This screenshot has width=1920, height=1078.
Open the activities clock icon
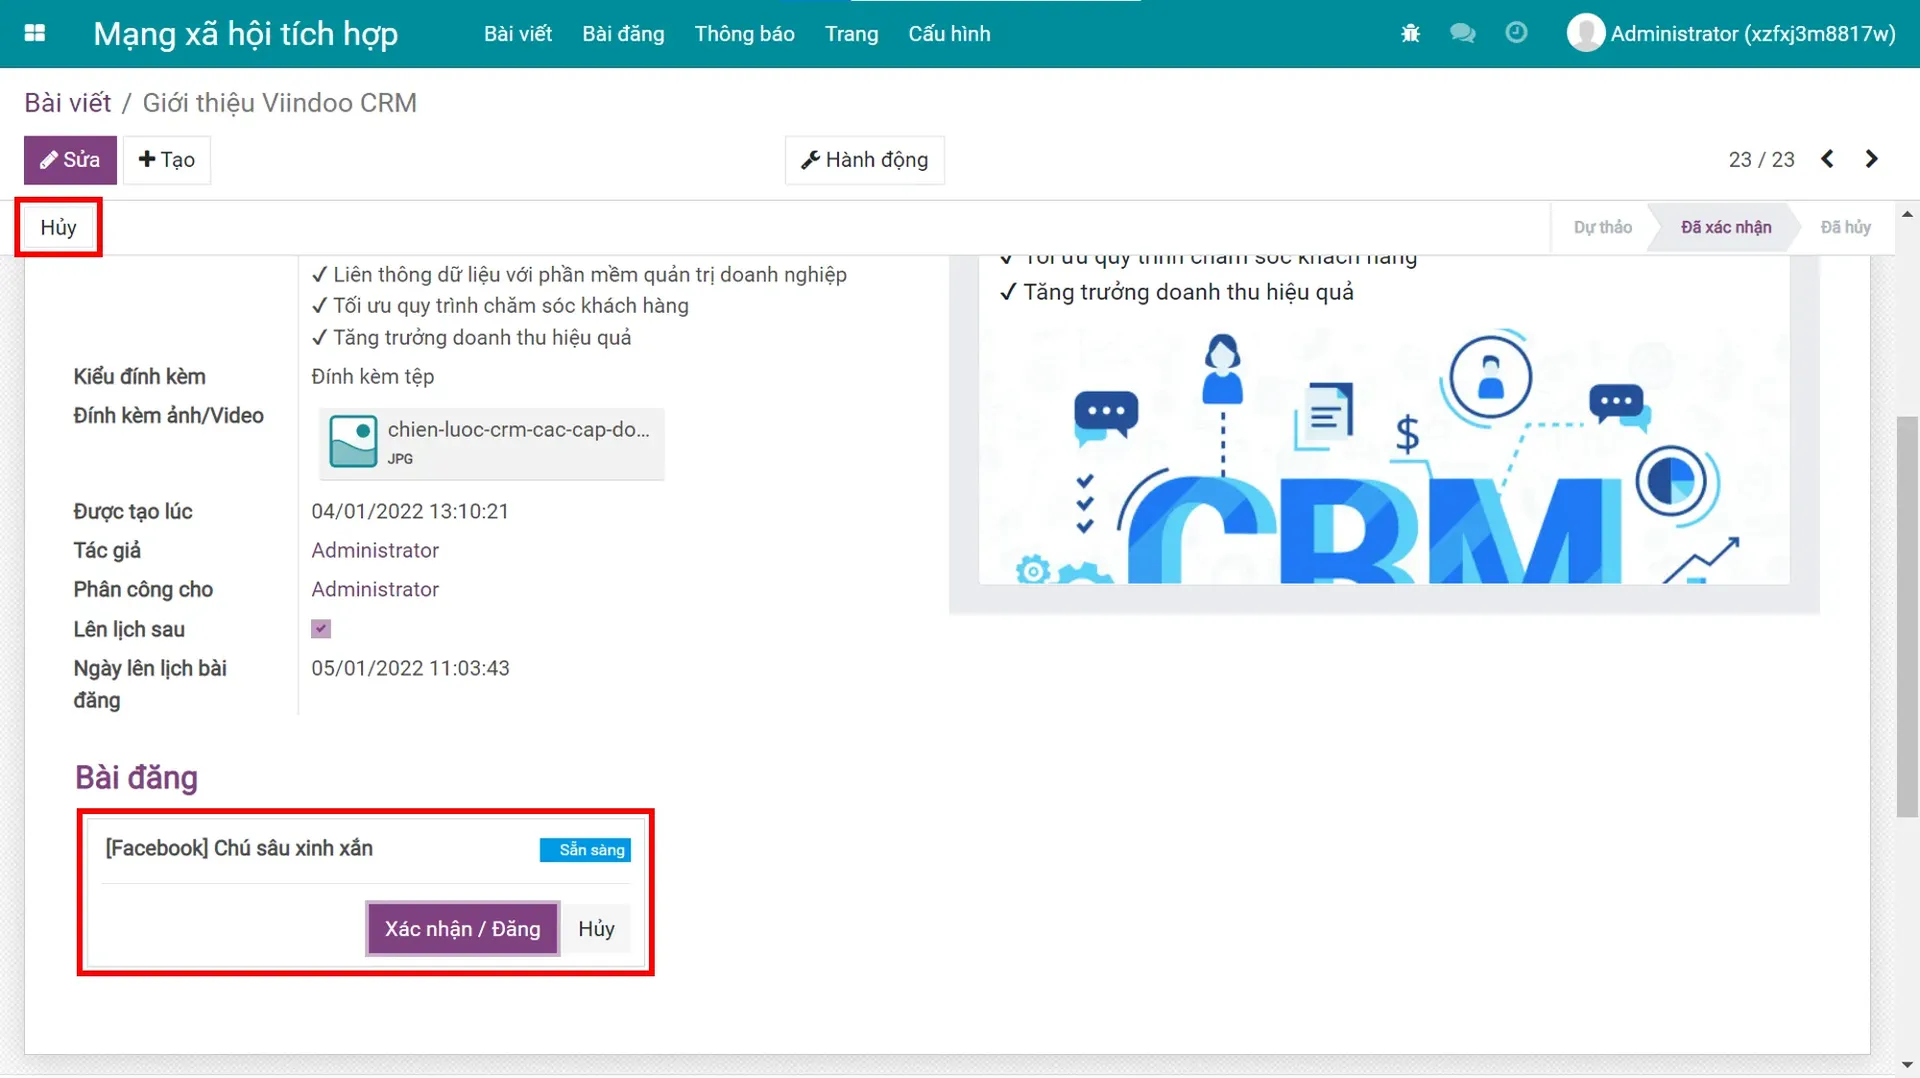pyautogui.click(x=1516, y=33)
